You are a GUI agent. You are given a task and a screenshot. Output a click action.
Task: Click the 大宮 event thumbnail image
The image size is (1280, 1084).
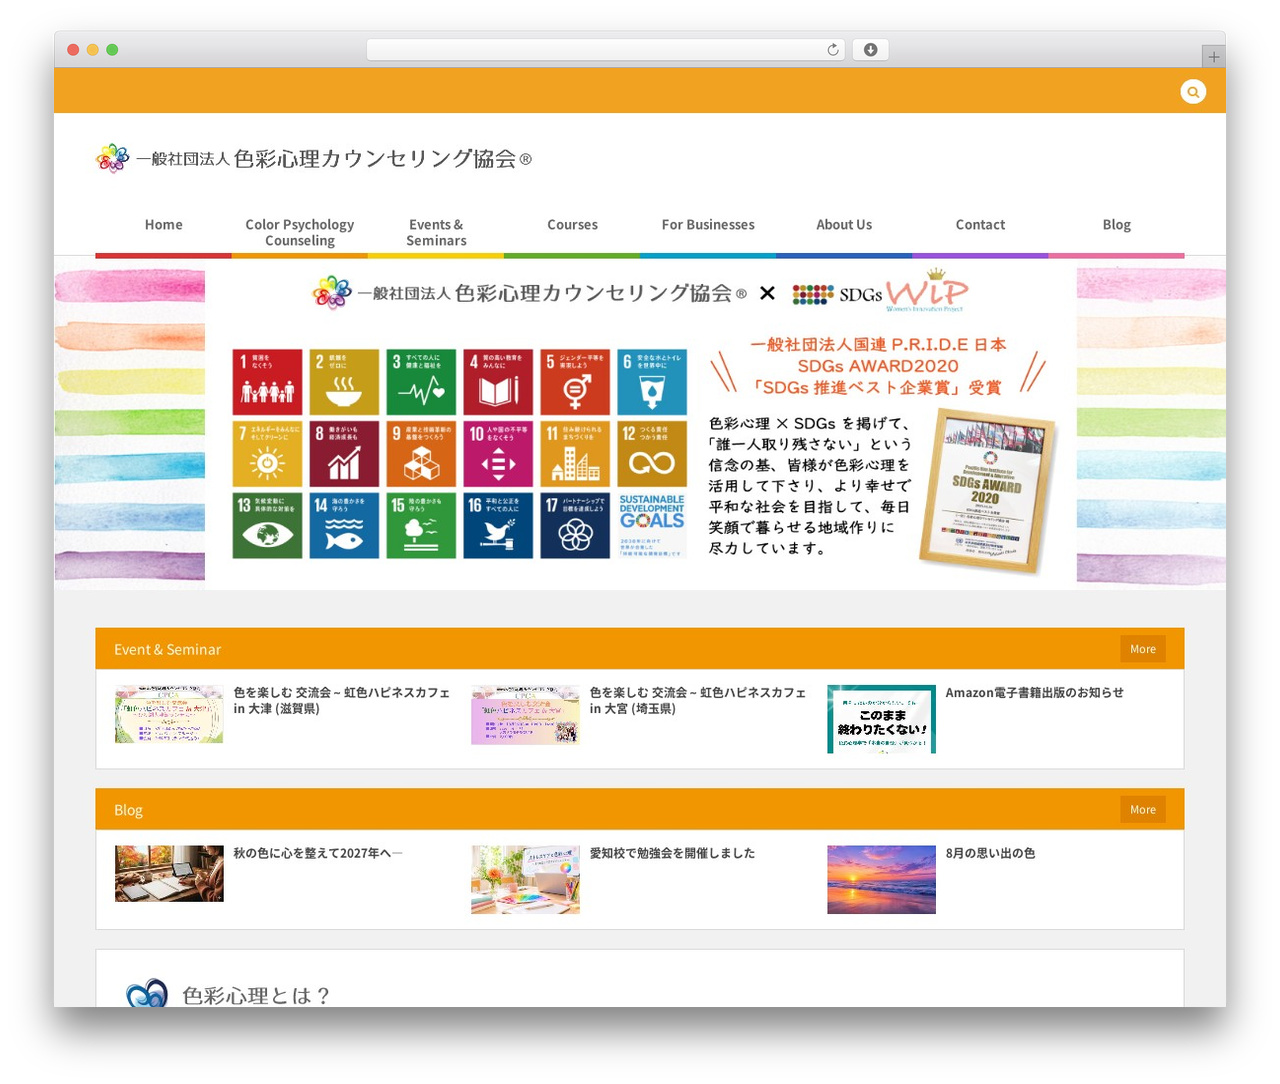(x=525, y=715)
